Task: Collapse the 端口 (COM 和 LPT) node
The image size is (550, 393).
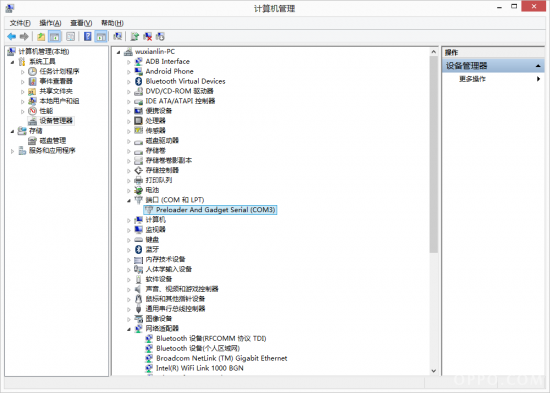Action: pos(129,200)
